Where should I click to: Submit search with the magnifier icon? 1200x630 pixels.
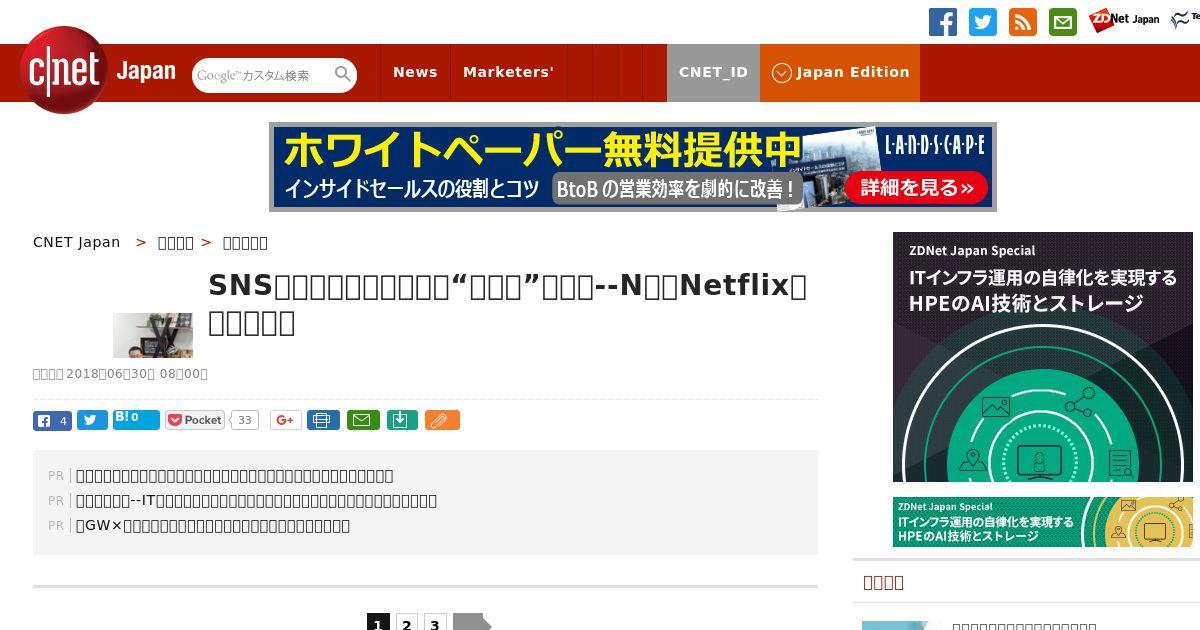coord(343,74)
